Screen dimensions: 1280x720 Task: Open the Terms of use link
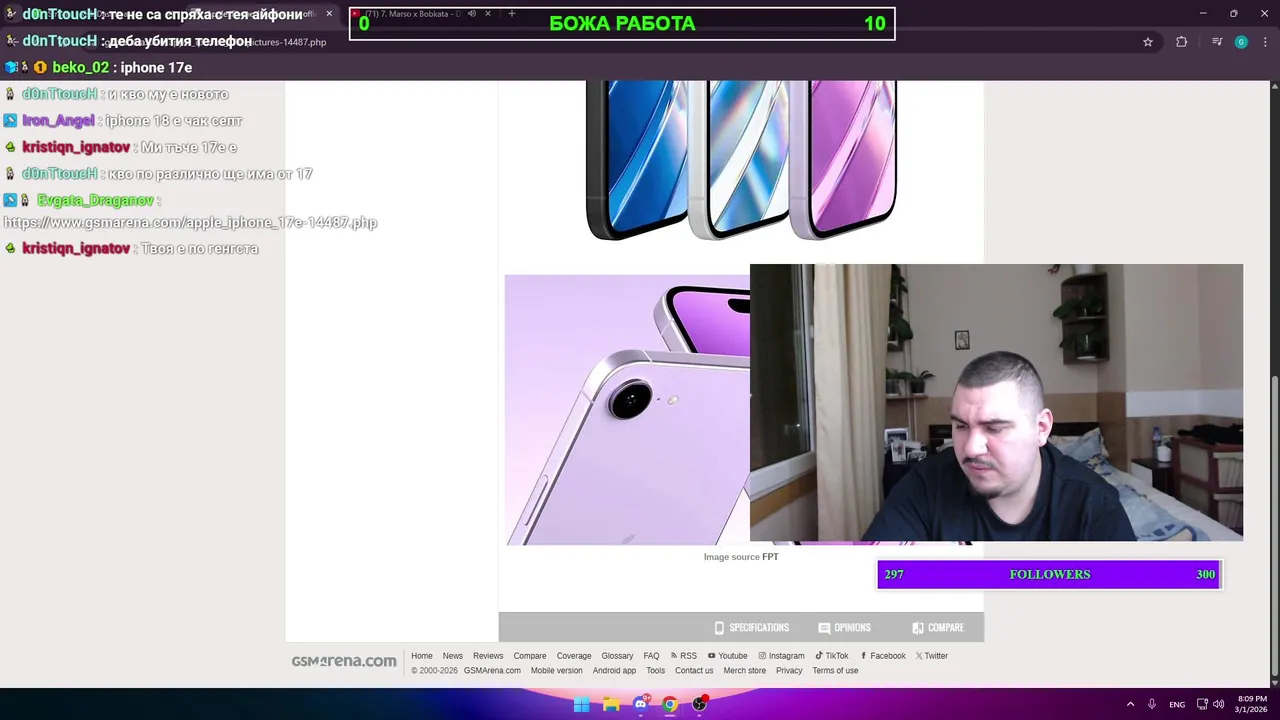coord(835,671)
